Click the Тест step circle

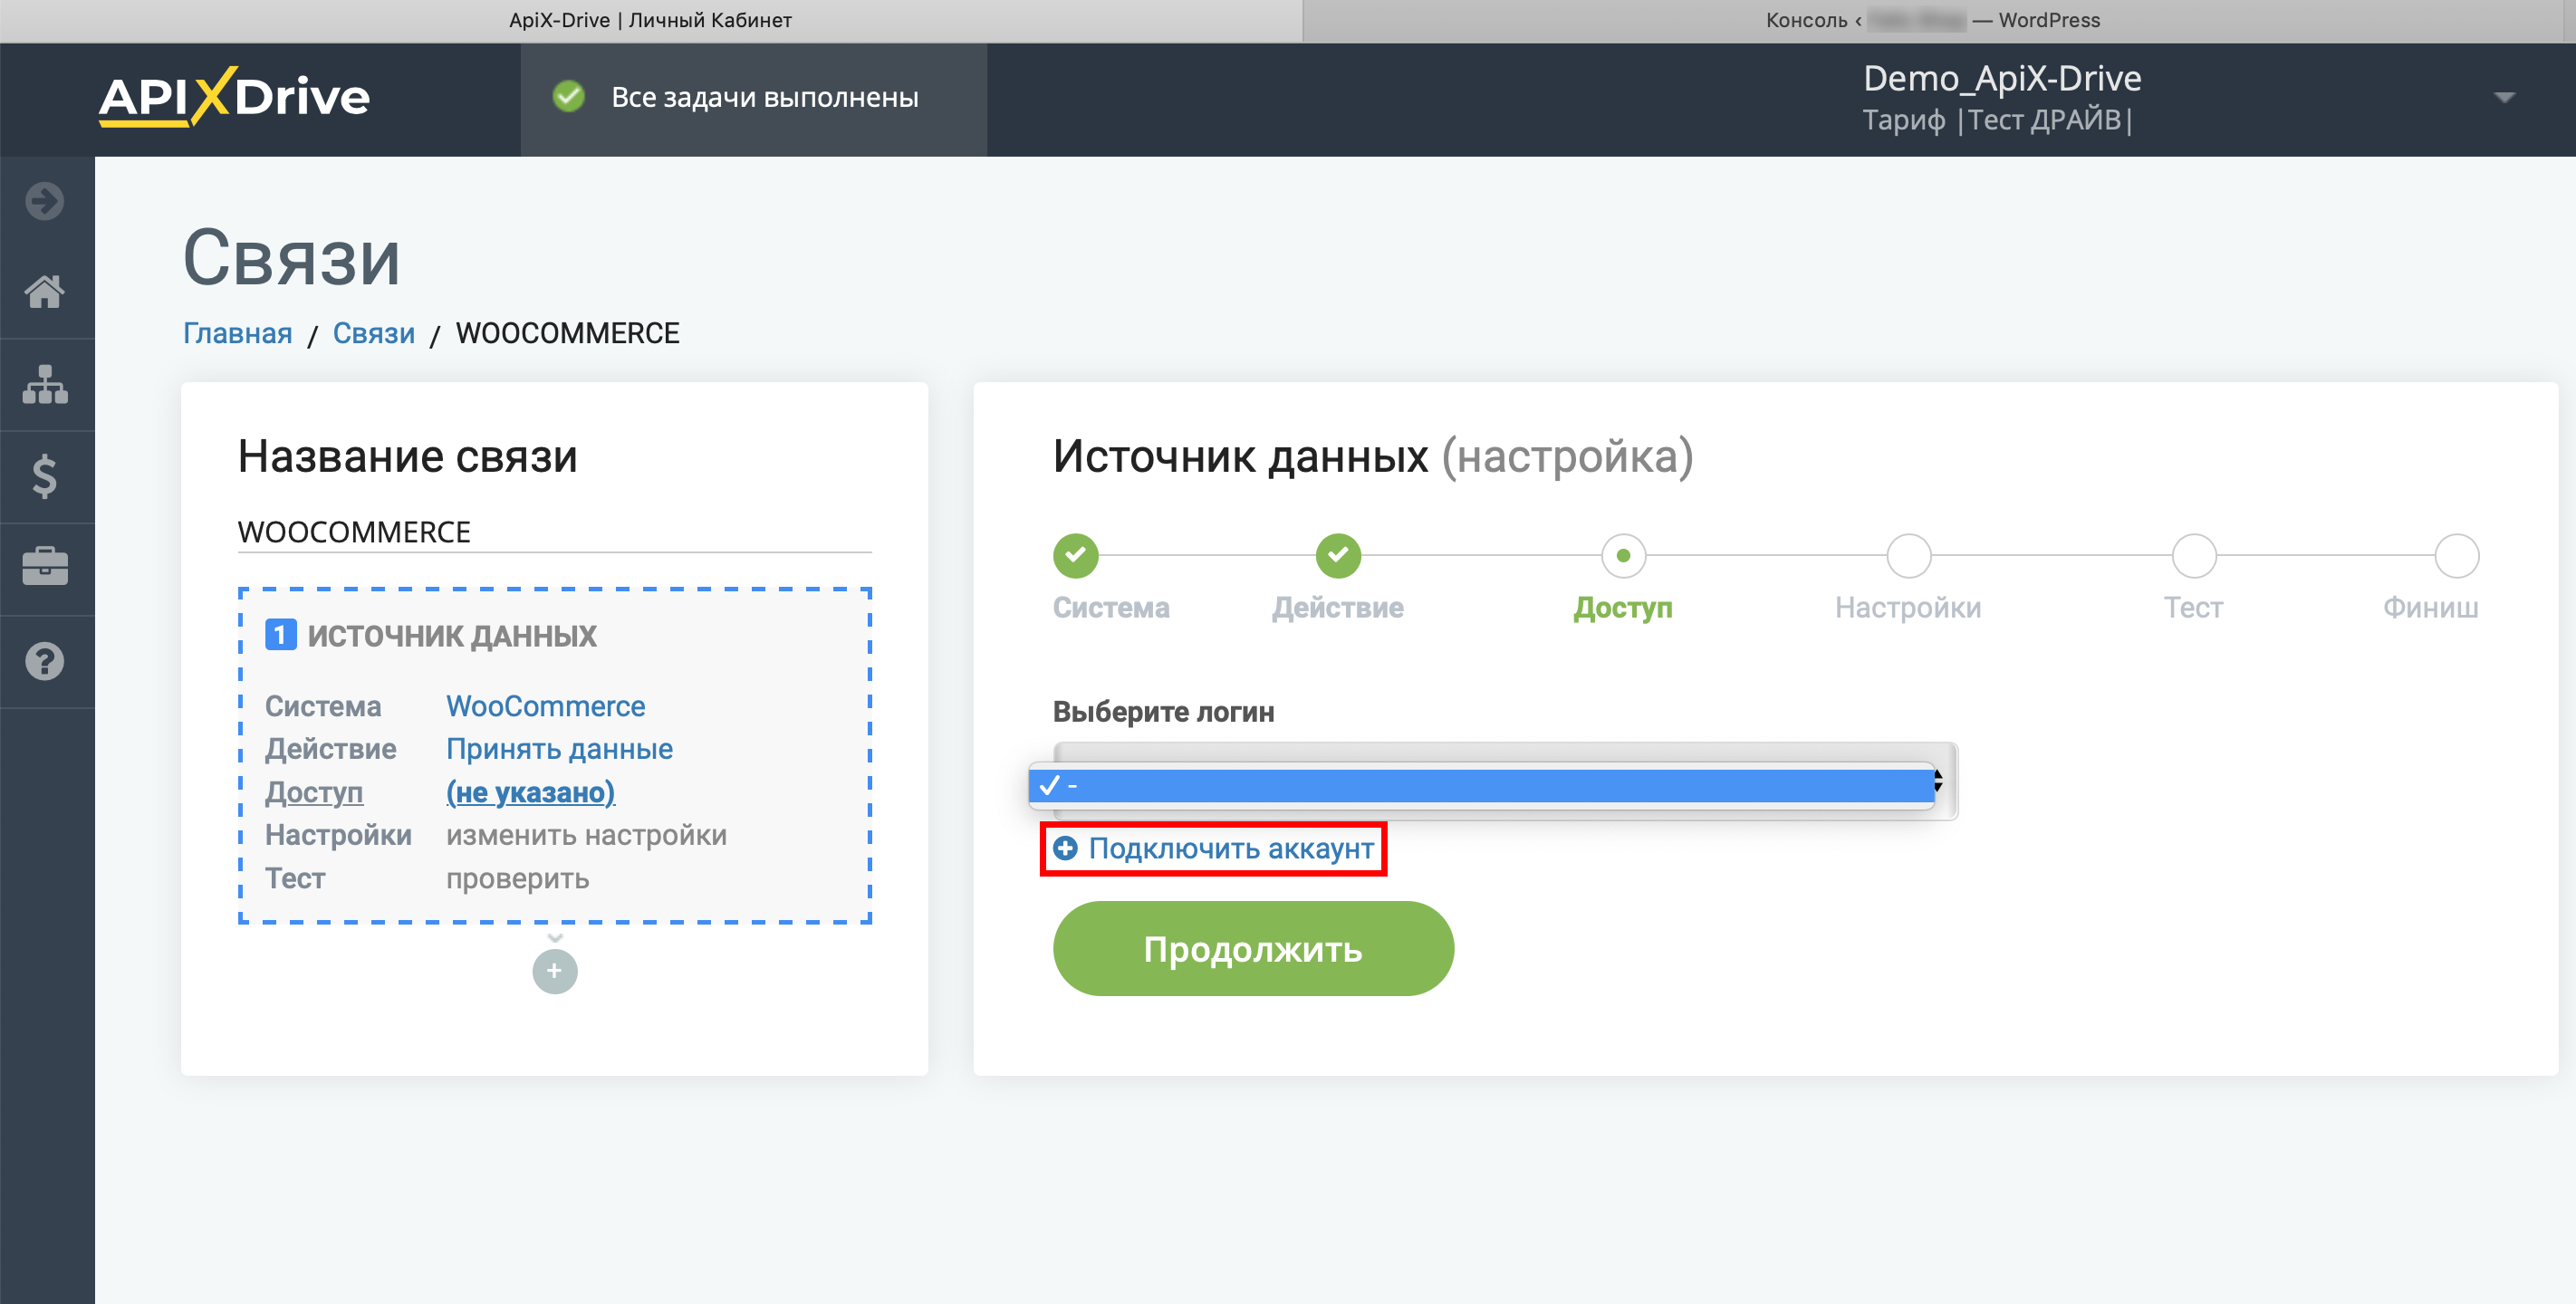point(2194,555)
